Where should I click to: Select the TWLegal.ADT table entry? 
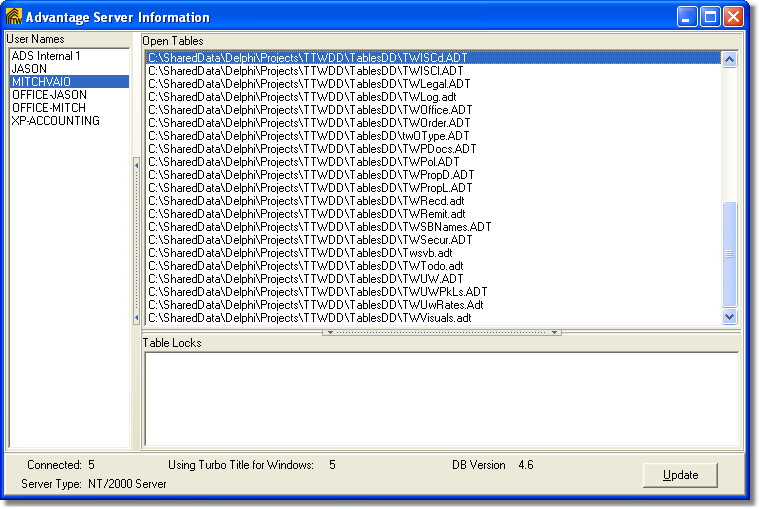[x=309, y=84]
